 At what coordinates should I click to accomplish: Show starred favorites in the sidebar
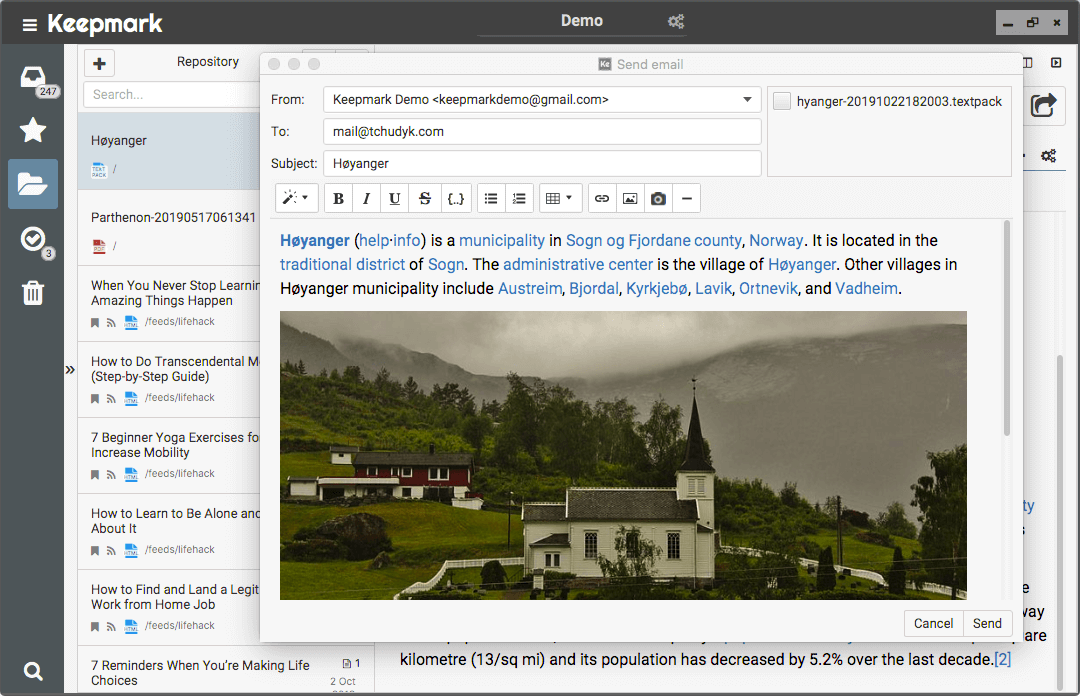[33, 130]
